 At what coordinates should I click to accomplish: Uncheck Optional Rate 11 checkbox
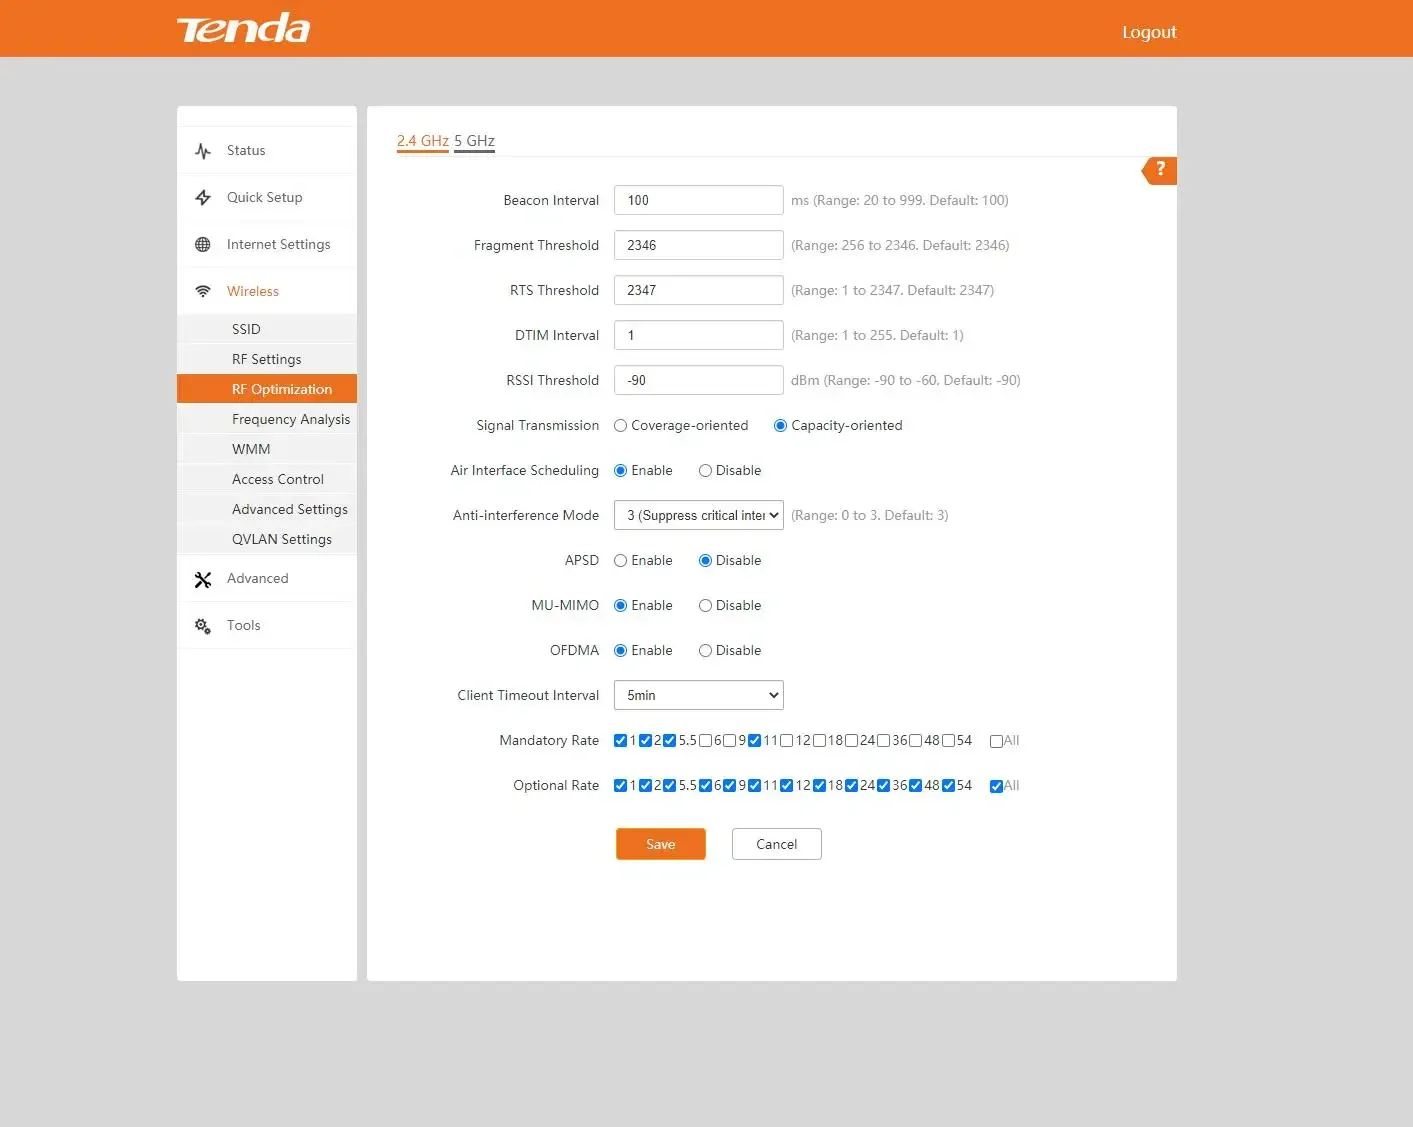pos(755,786)
